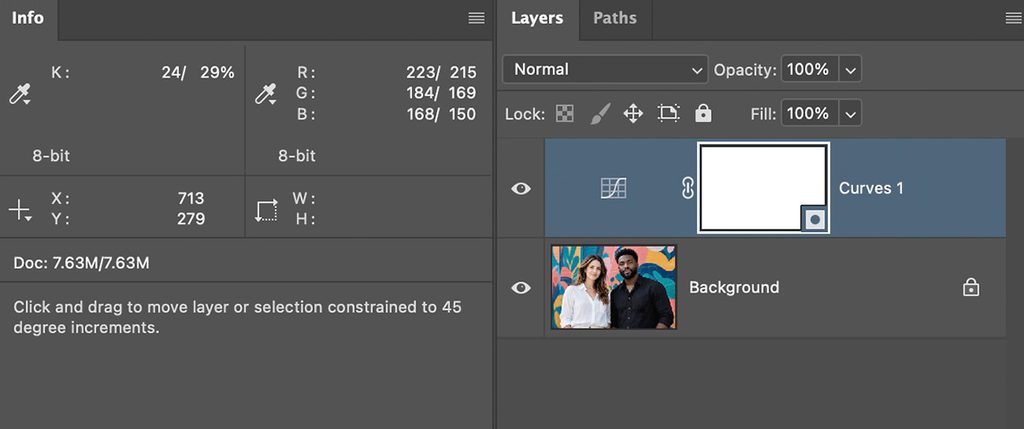Click the Opacity label
Image resolution: width=1024 pixels, height=429 pixels.
[x=745, y=70]
